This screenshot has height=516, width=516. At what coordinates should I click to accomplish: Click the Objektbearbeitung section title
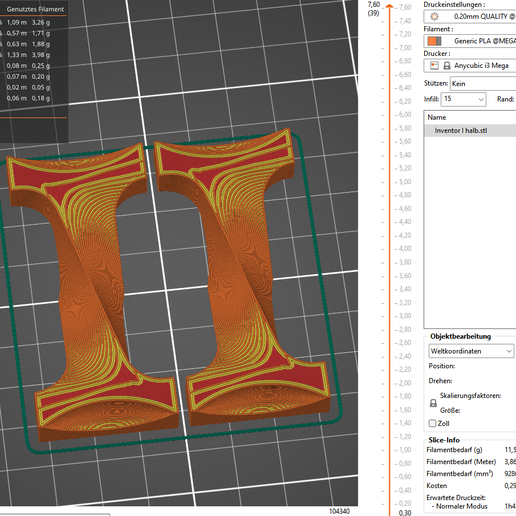pyautogui.click(x=460, y=336)
